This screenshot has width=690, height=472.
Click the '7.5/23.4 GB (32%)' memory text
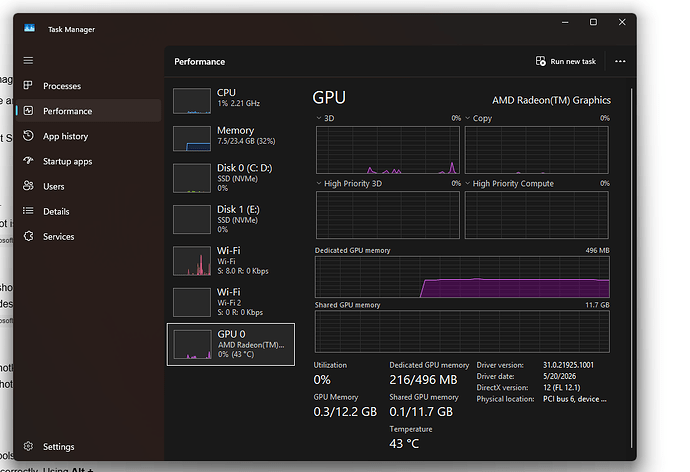pyautogui.click(x=246, y=141)
